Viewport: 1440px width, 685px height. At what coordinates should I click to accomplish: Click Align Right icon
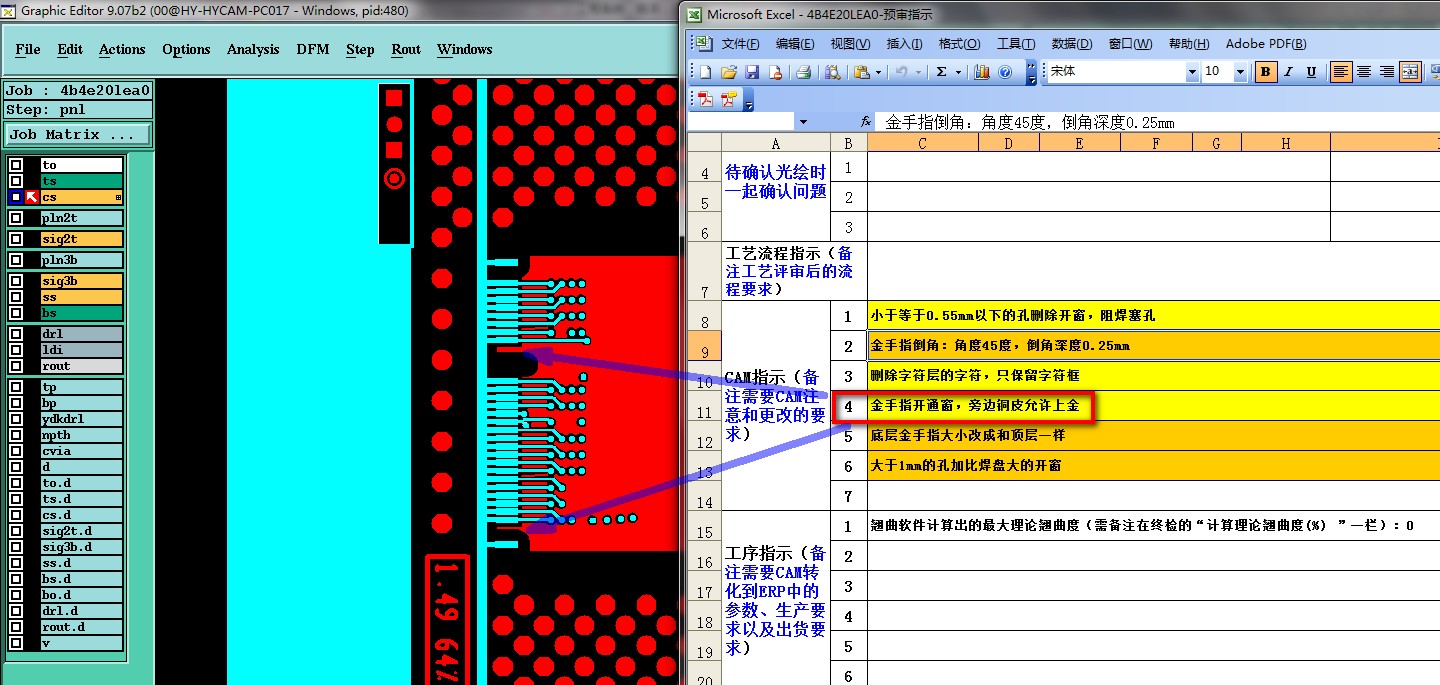pos(1387,72)
